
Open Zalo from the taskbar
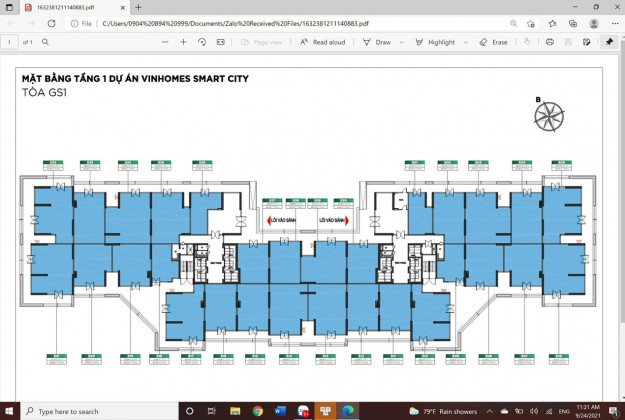click(x=303, y=411)
